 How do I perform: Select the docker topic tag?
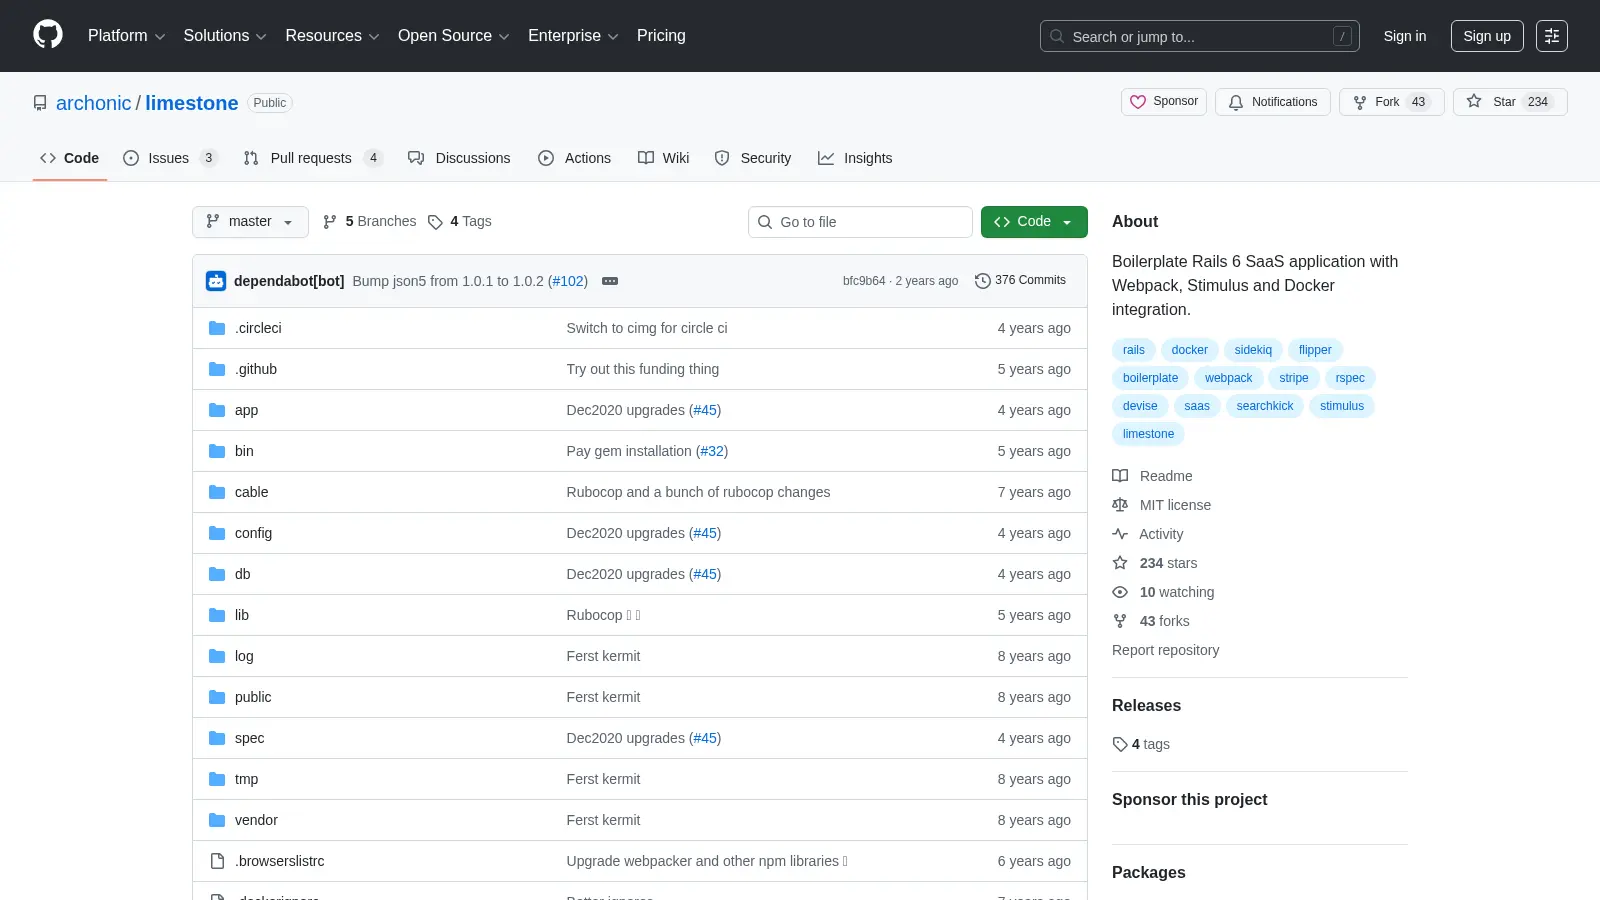1189,350
